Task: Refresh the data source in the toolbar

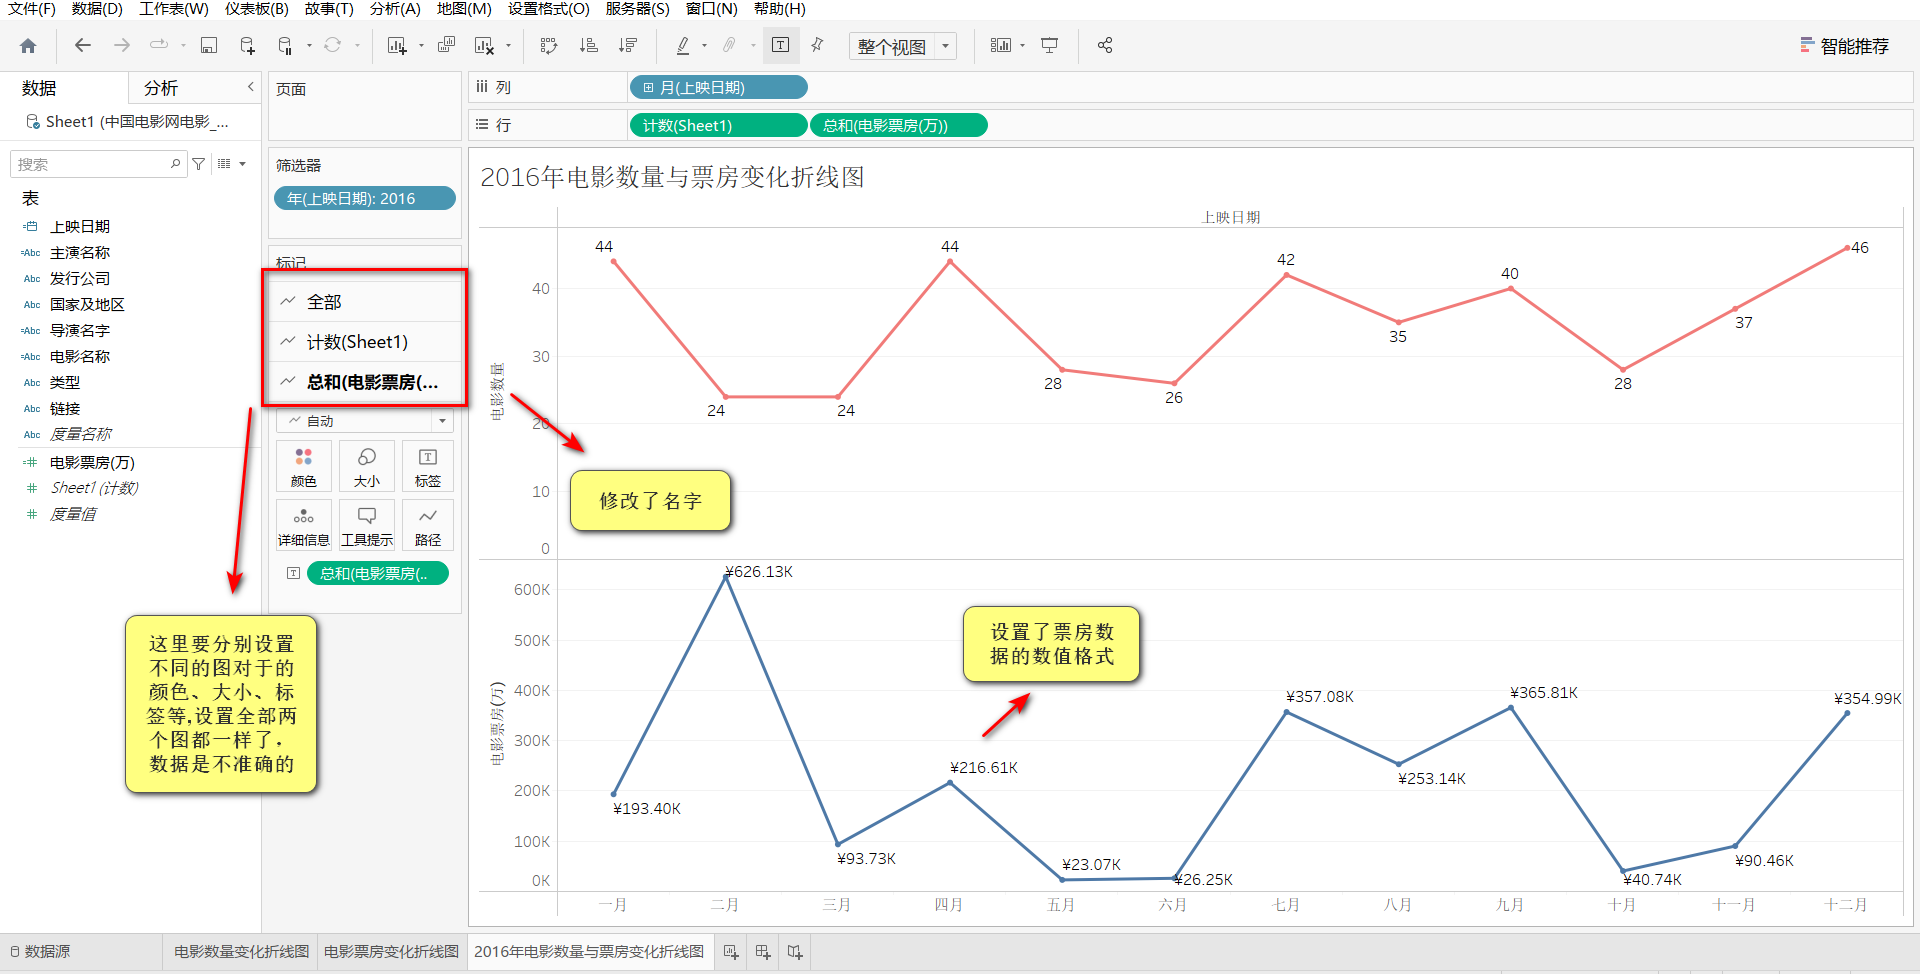Action: pos(333,46)
